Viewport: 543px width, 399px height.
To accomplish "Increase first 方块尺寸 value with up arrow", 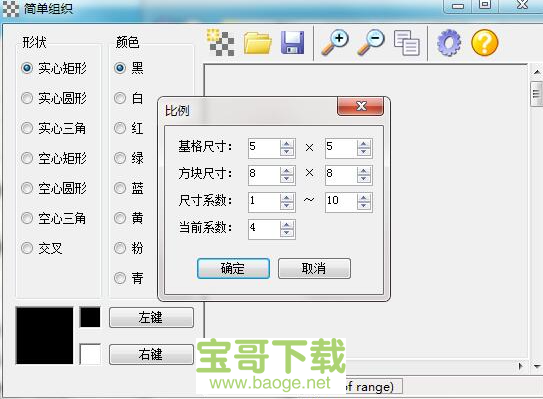I will point(287,171).
